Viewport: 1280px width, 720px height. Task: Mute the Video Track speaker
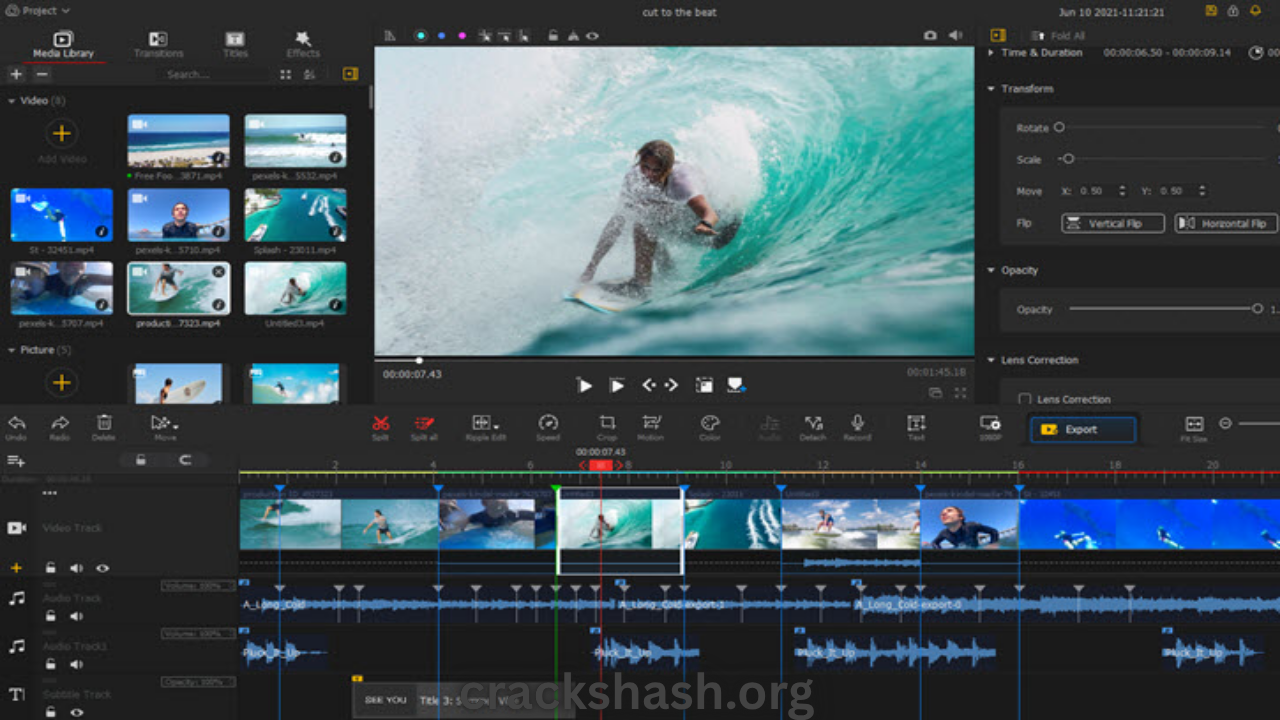coord(76,568)
